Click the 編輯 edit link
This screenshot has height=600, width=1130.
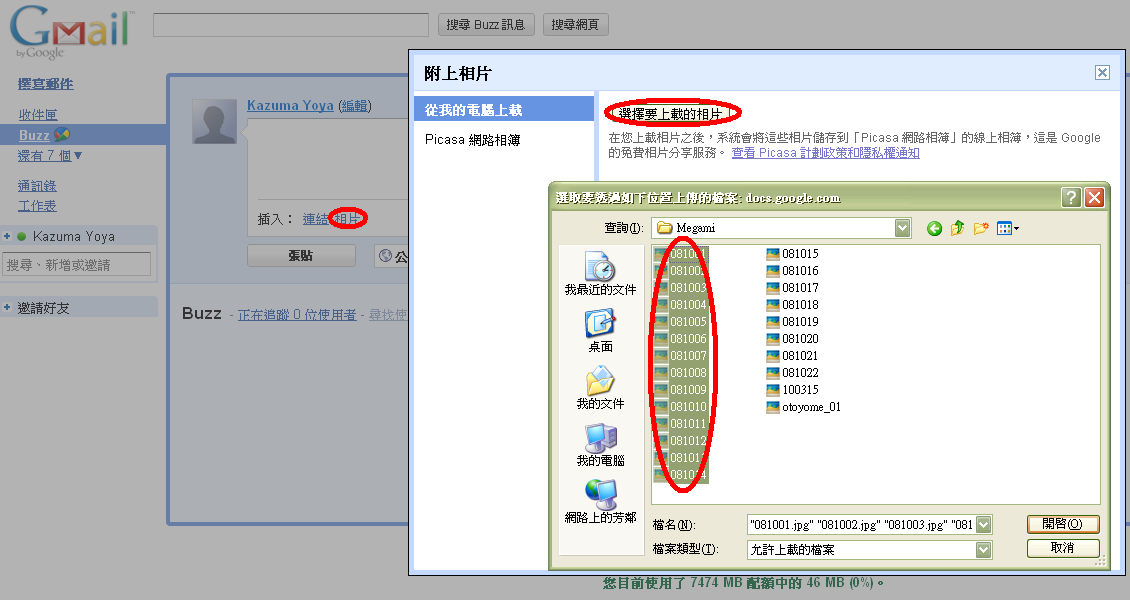click(355, 106)
